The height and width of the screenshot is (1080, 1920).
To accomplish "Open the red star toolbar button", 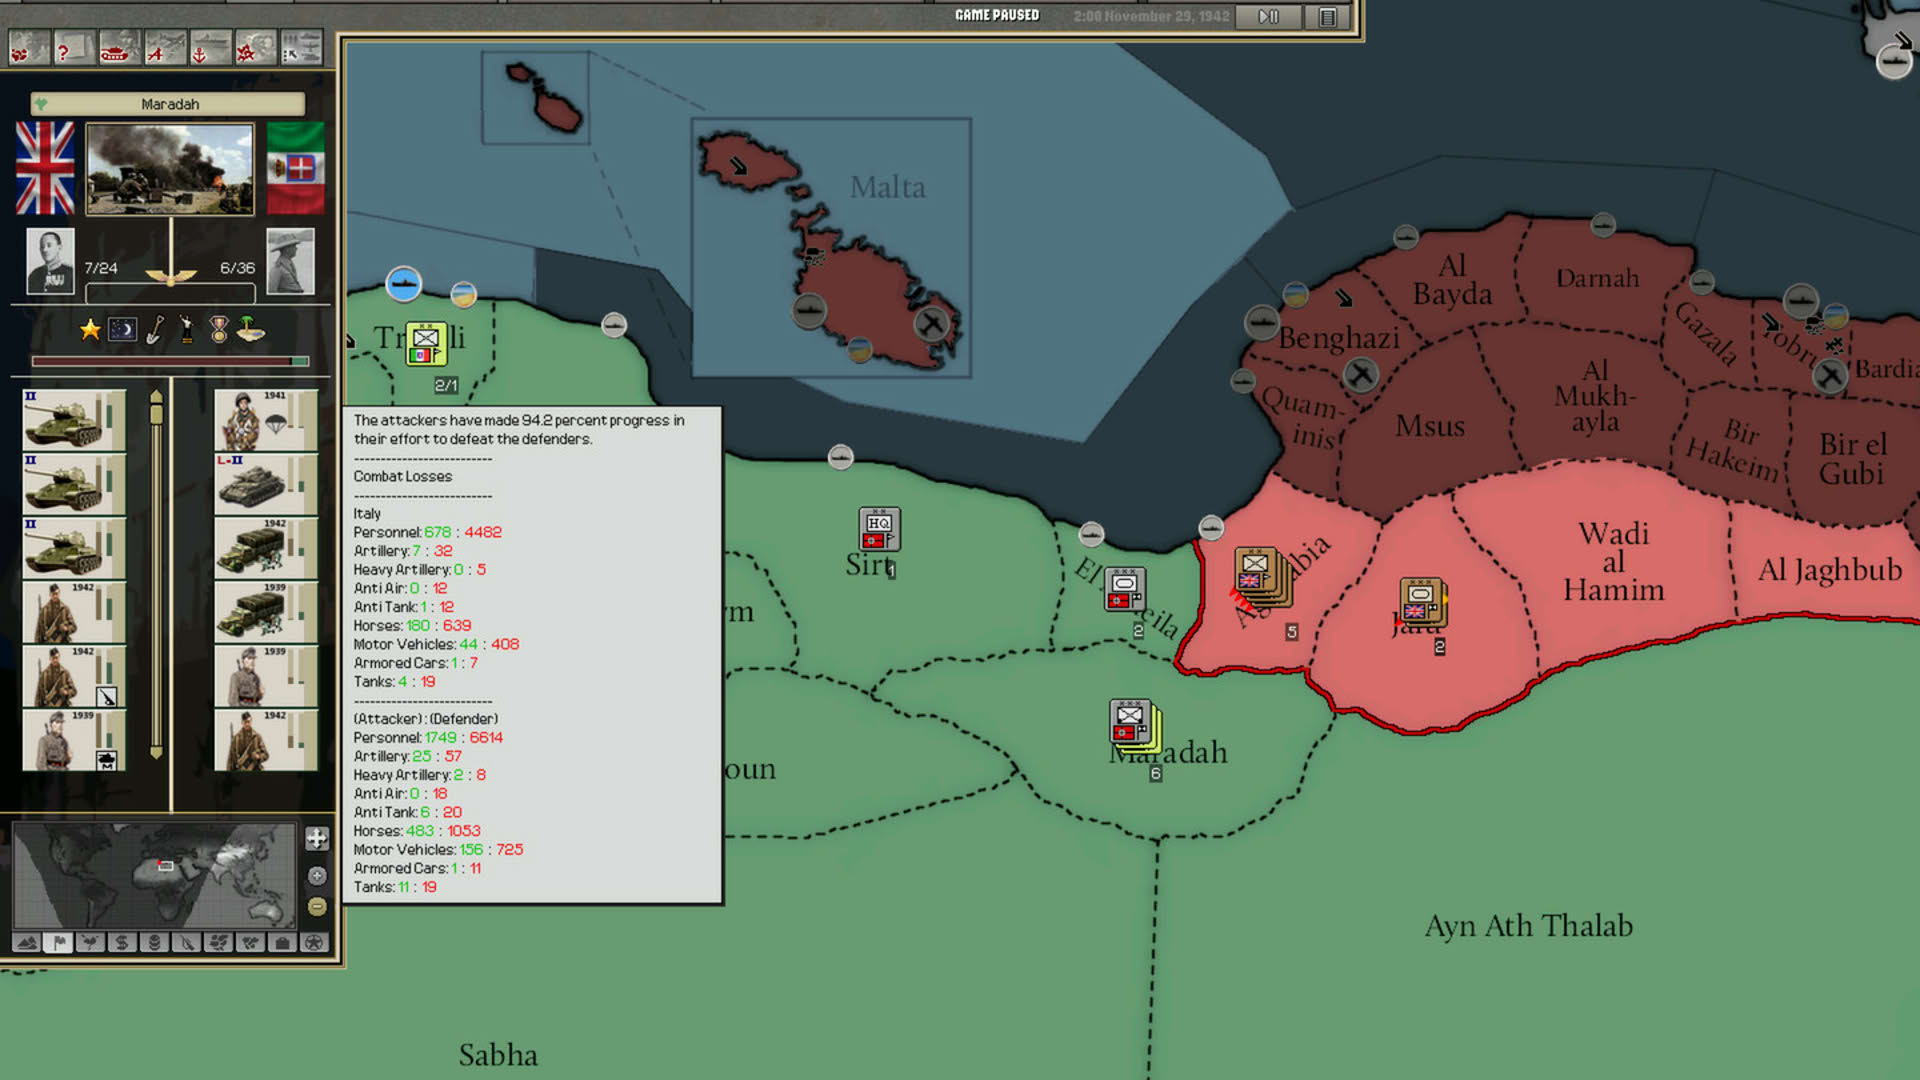I will 255,48.
